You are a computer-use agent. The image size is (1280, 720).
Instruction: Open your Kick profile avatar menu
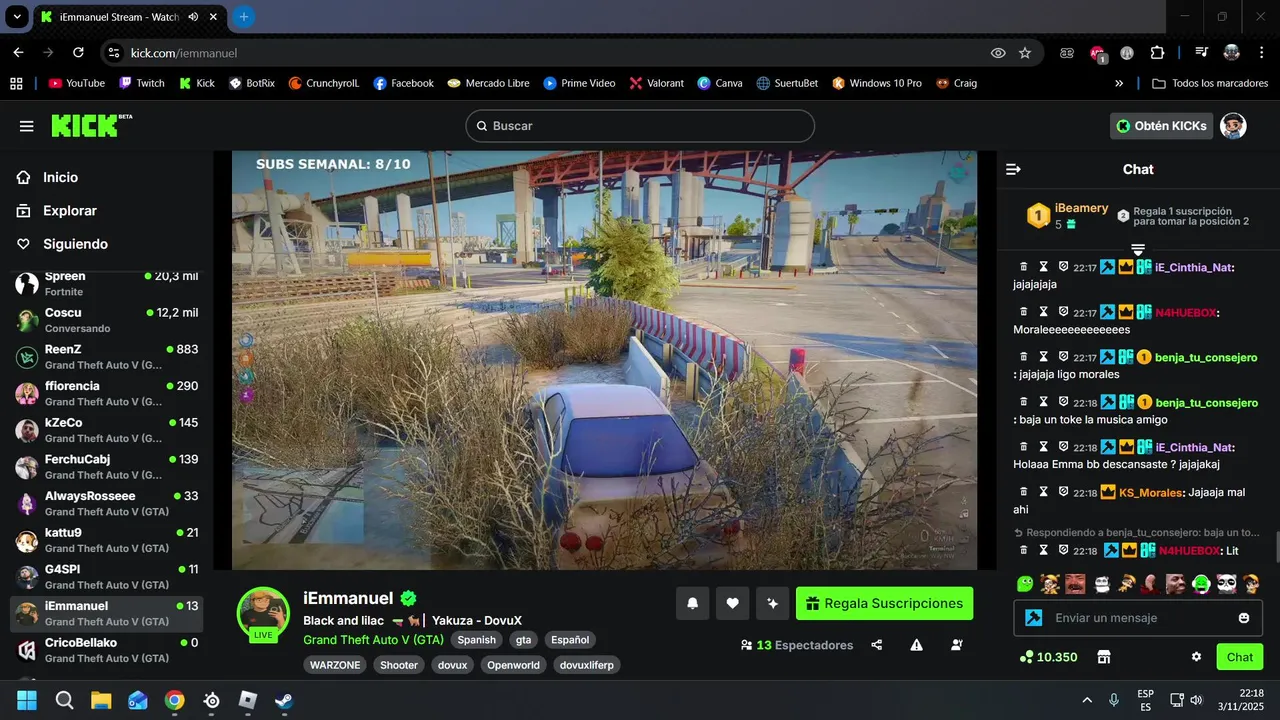[x=1233, y=126]
